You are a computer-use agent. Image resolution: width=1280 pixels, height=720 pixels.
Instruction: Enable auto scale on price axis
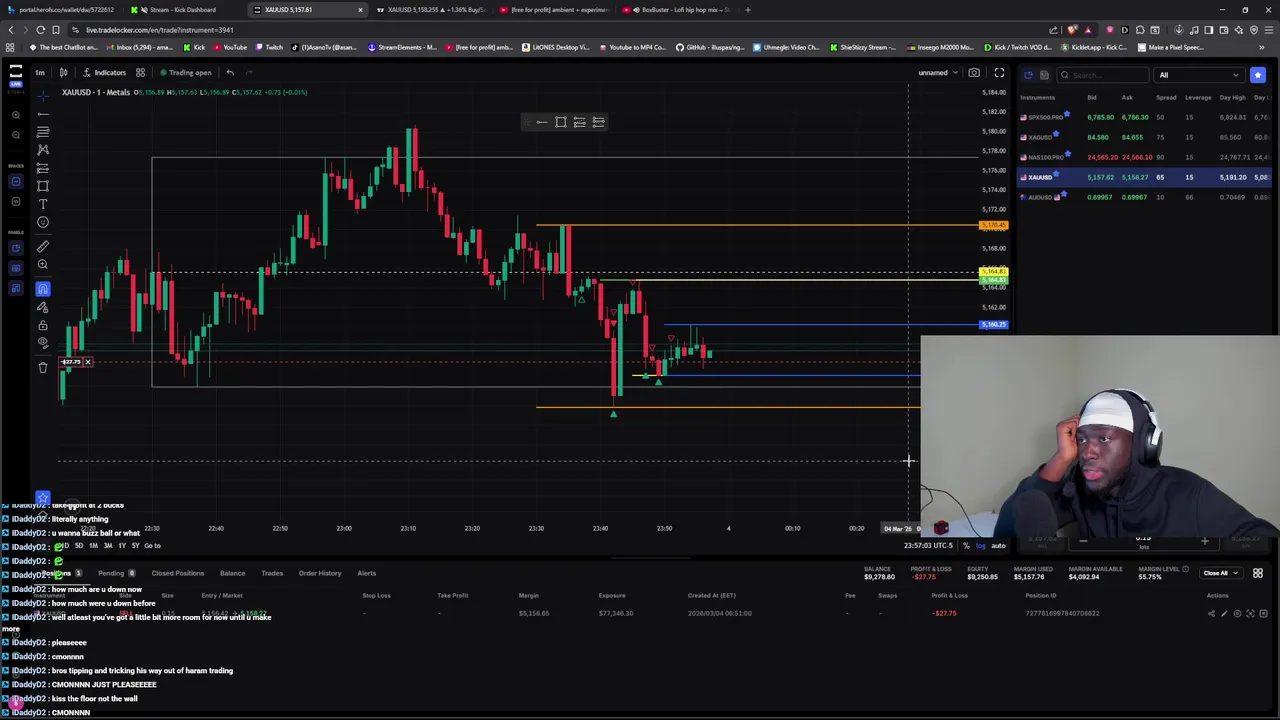(998, 545)
